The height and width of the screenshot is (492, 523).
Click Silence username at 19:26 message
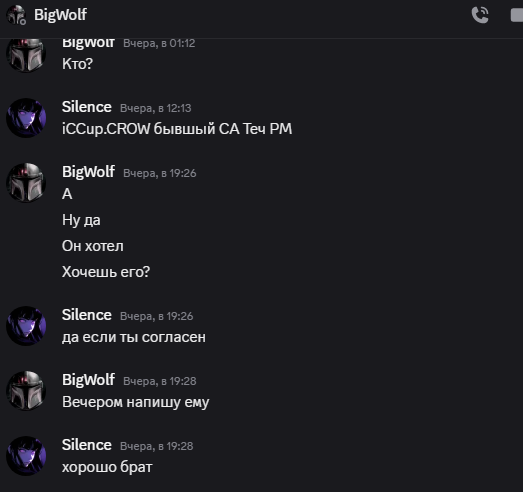pos(87,315)
